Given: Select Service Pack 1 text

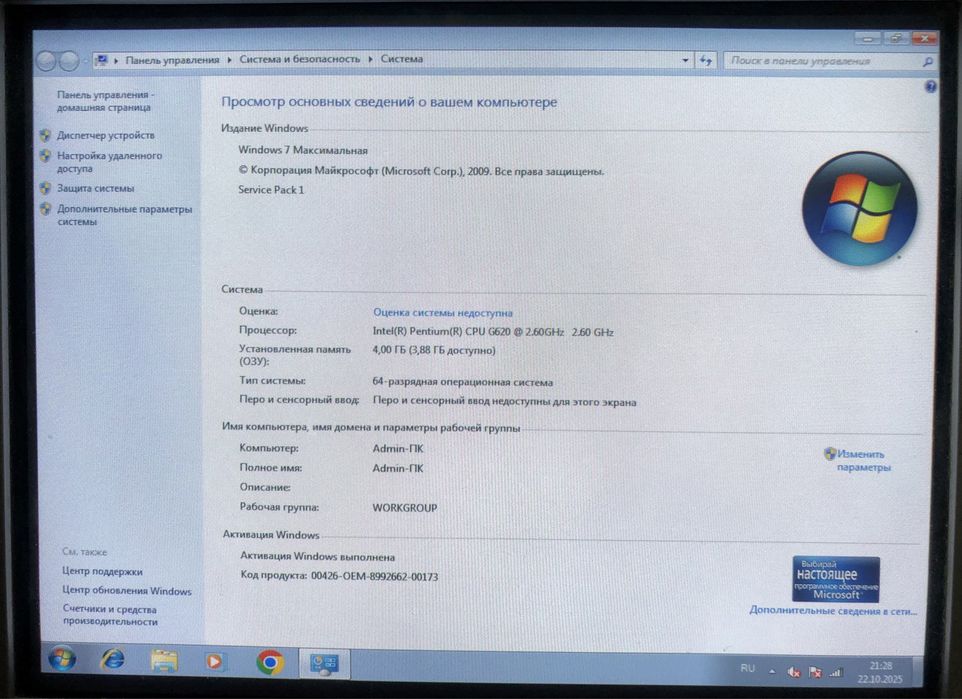Looking at the screenshot, I should pos(271,190).
